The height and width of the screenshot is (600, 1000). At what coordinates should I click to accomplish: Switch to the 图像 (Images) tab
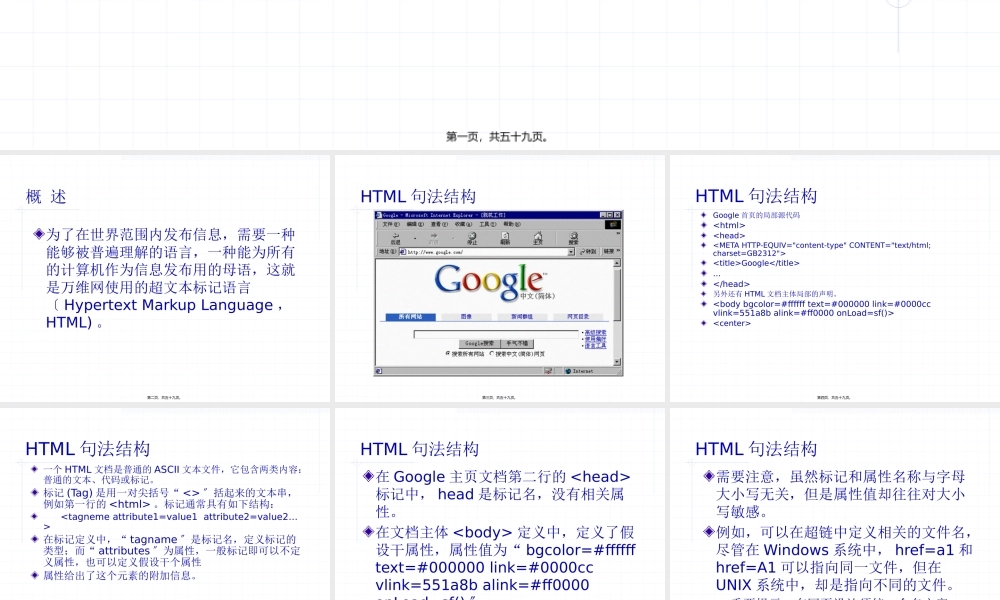tap(466, 316)
